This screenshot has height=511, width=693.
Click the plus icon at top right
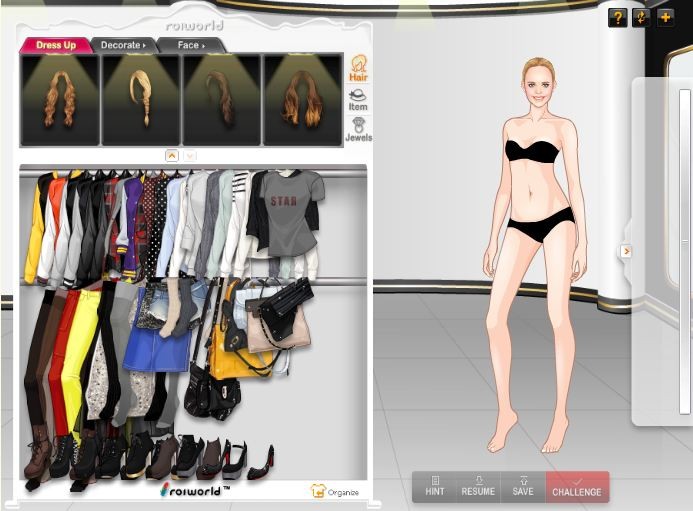point(665,17)
